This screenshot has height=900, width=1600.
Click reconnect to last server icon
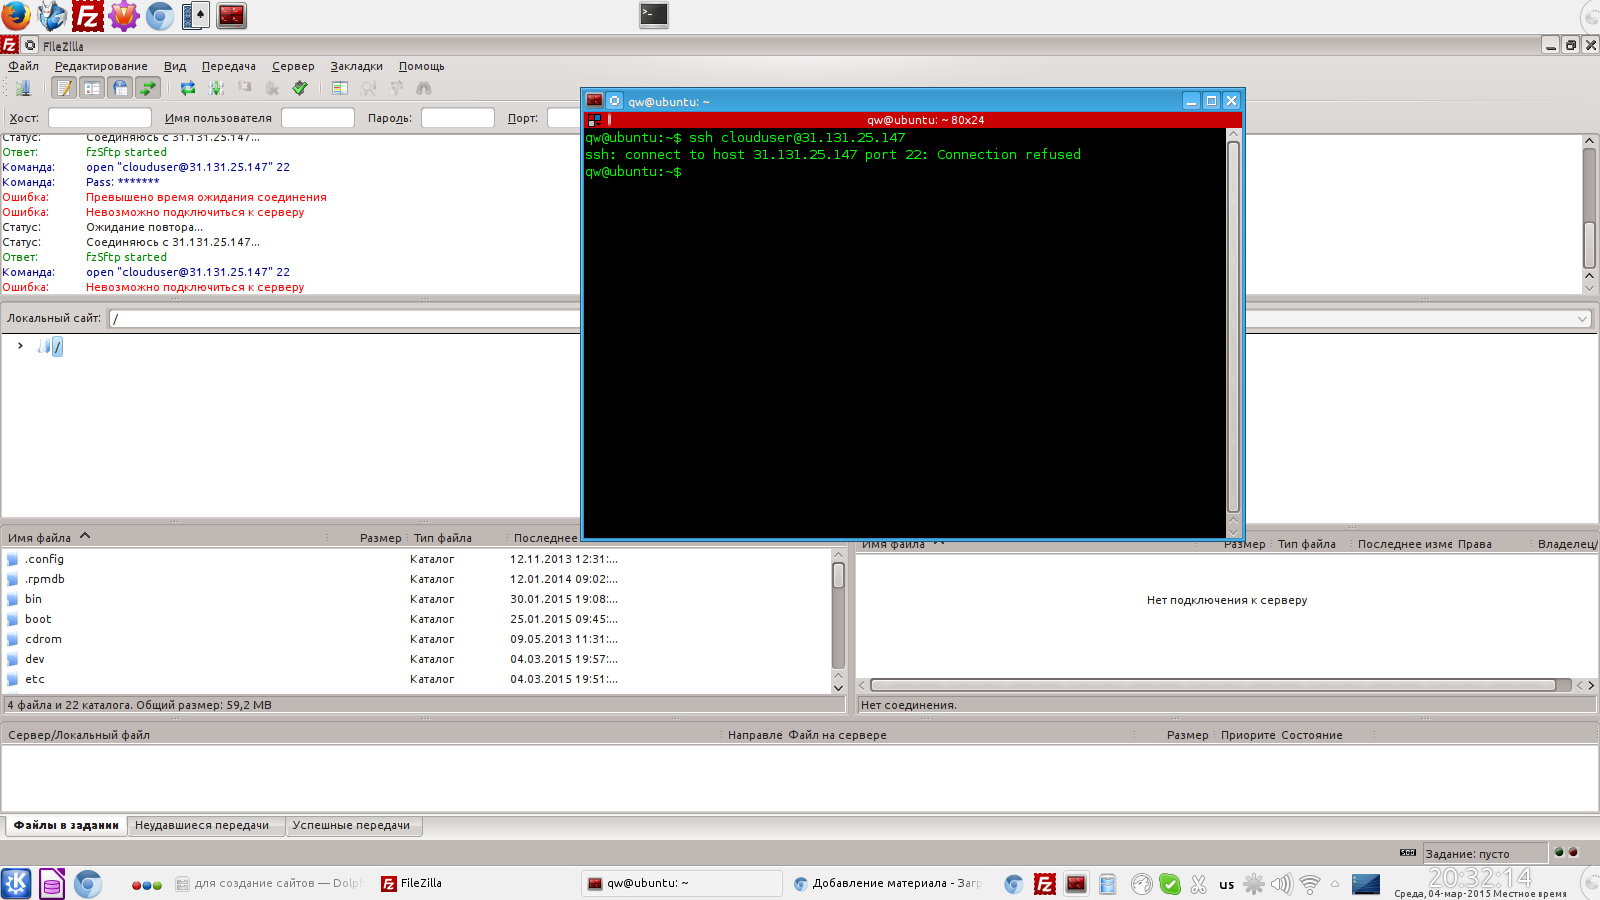tap(300, 88)
